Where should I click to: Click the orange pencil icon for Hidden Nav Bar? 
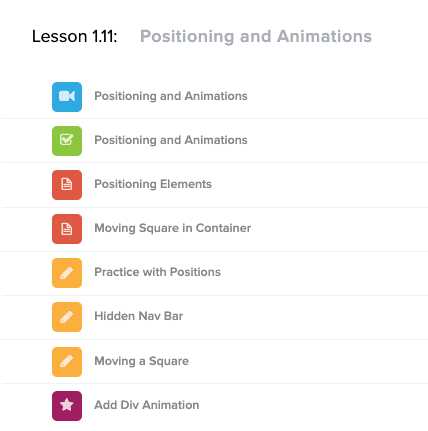pos(67,317)
